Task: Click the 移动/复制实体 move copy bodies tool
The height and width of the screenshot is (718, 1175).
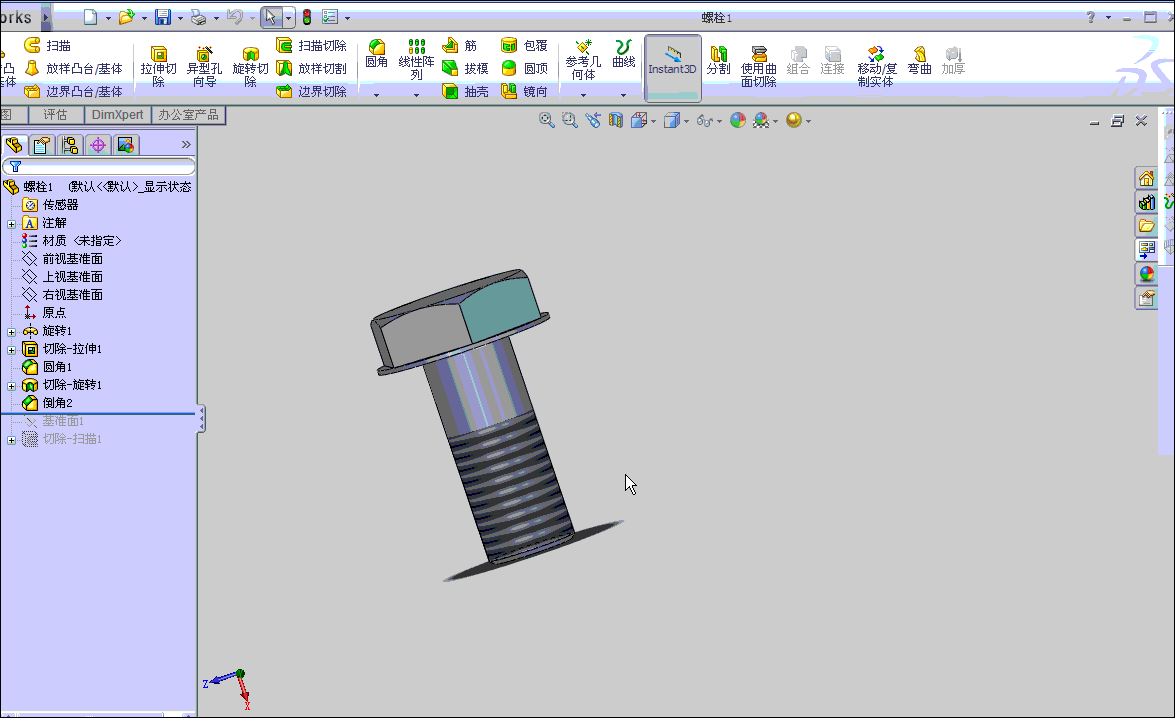Action: 875,66
